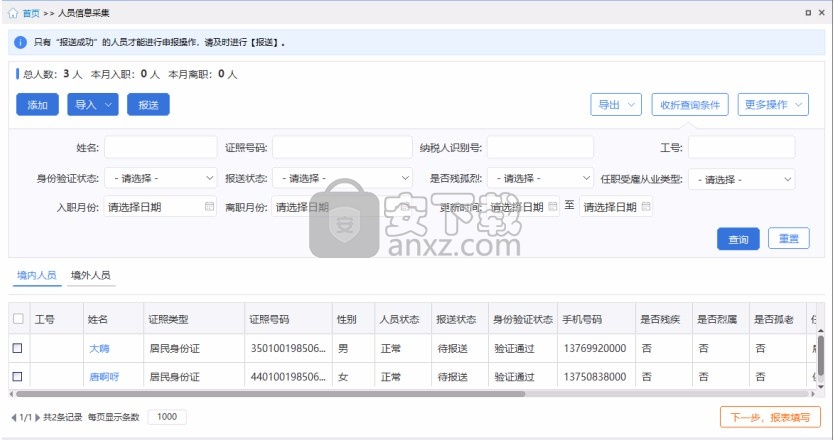Image resolution: width=834 pixels, height=440 pixels.
Task: Check the row checkbox for 唐啊呀
Action: coord(18,377)
